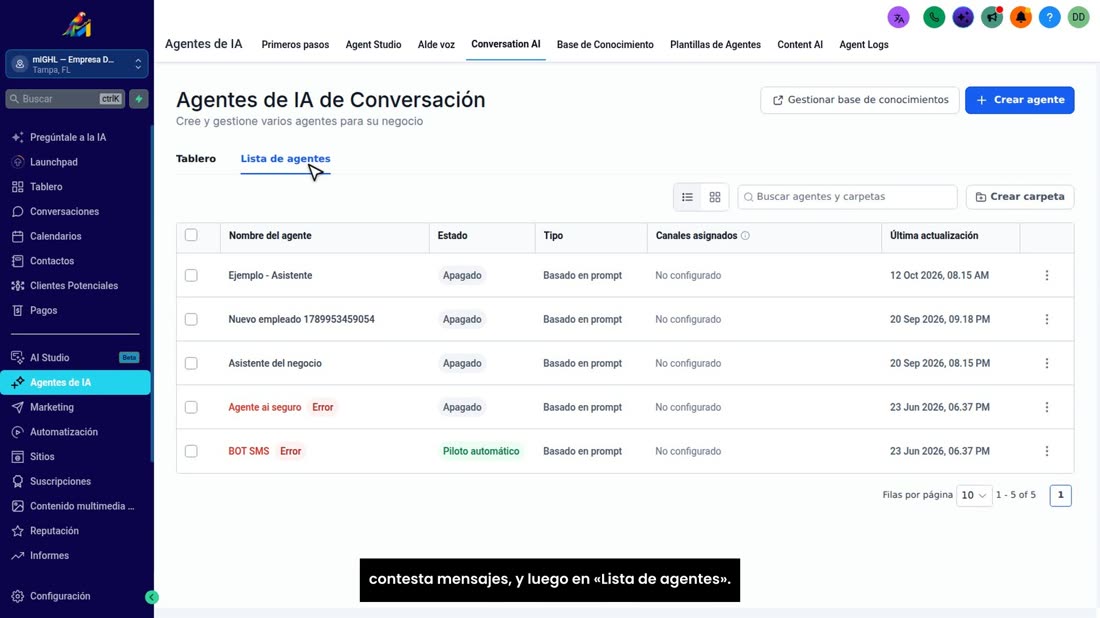The width and height of the screenshot is (1100, 618).
Task: Click Gestionar base de conocimientos button
Action: pyautogui.click(x=860, y=100)
